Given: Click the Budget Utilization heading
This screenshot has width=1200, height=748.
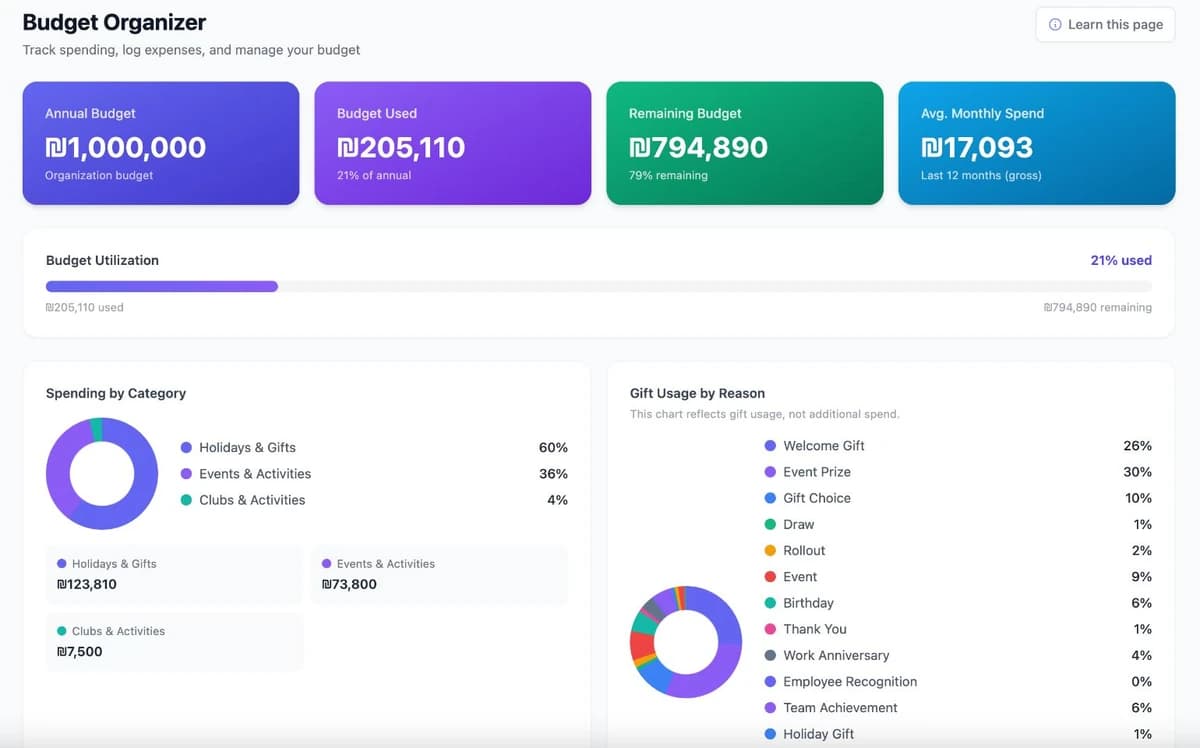Looking at the screenshot, I should click(x=102, y=260).
